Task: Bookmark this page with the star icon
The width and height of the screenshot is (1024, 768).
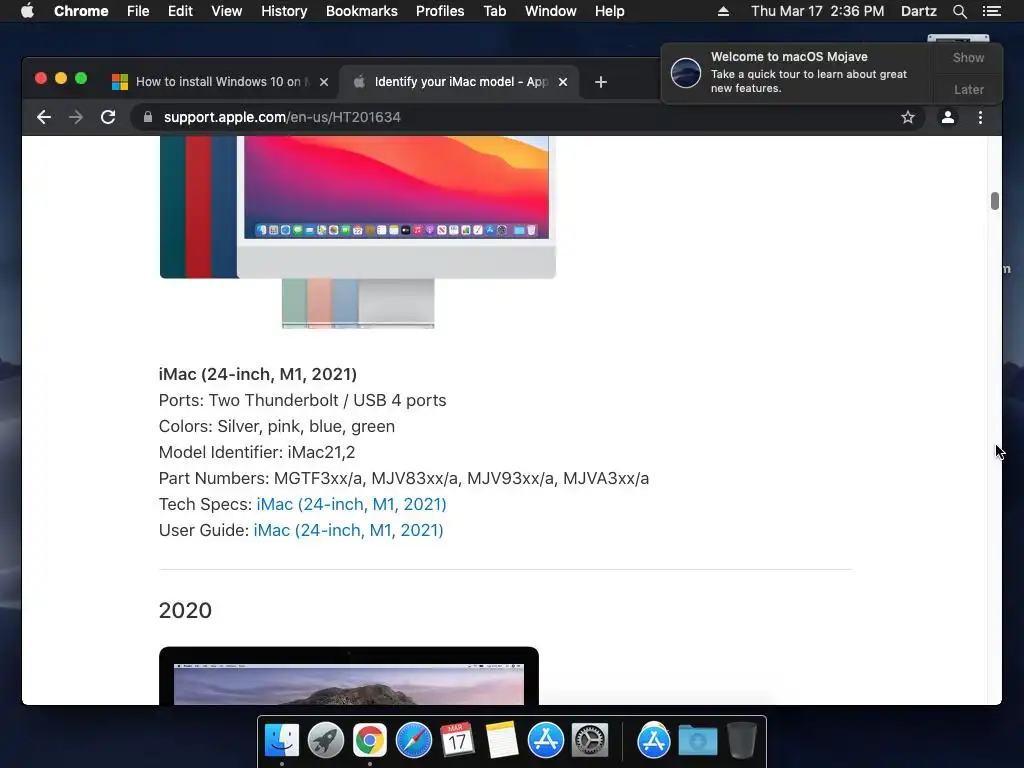Action: (x=908, y=118)
